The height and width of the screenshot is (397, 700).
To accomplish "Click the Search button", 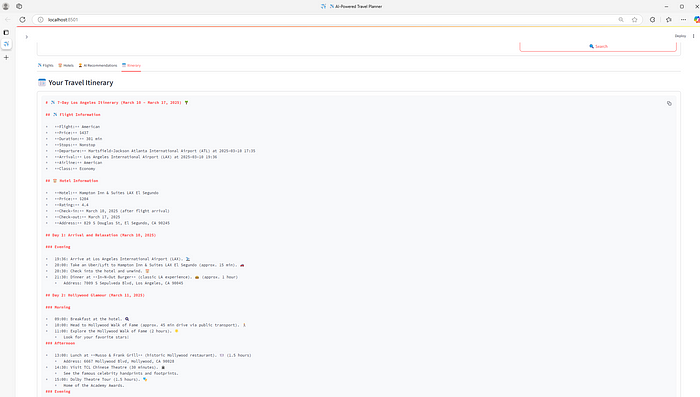I will point(598,46).
